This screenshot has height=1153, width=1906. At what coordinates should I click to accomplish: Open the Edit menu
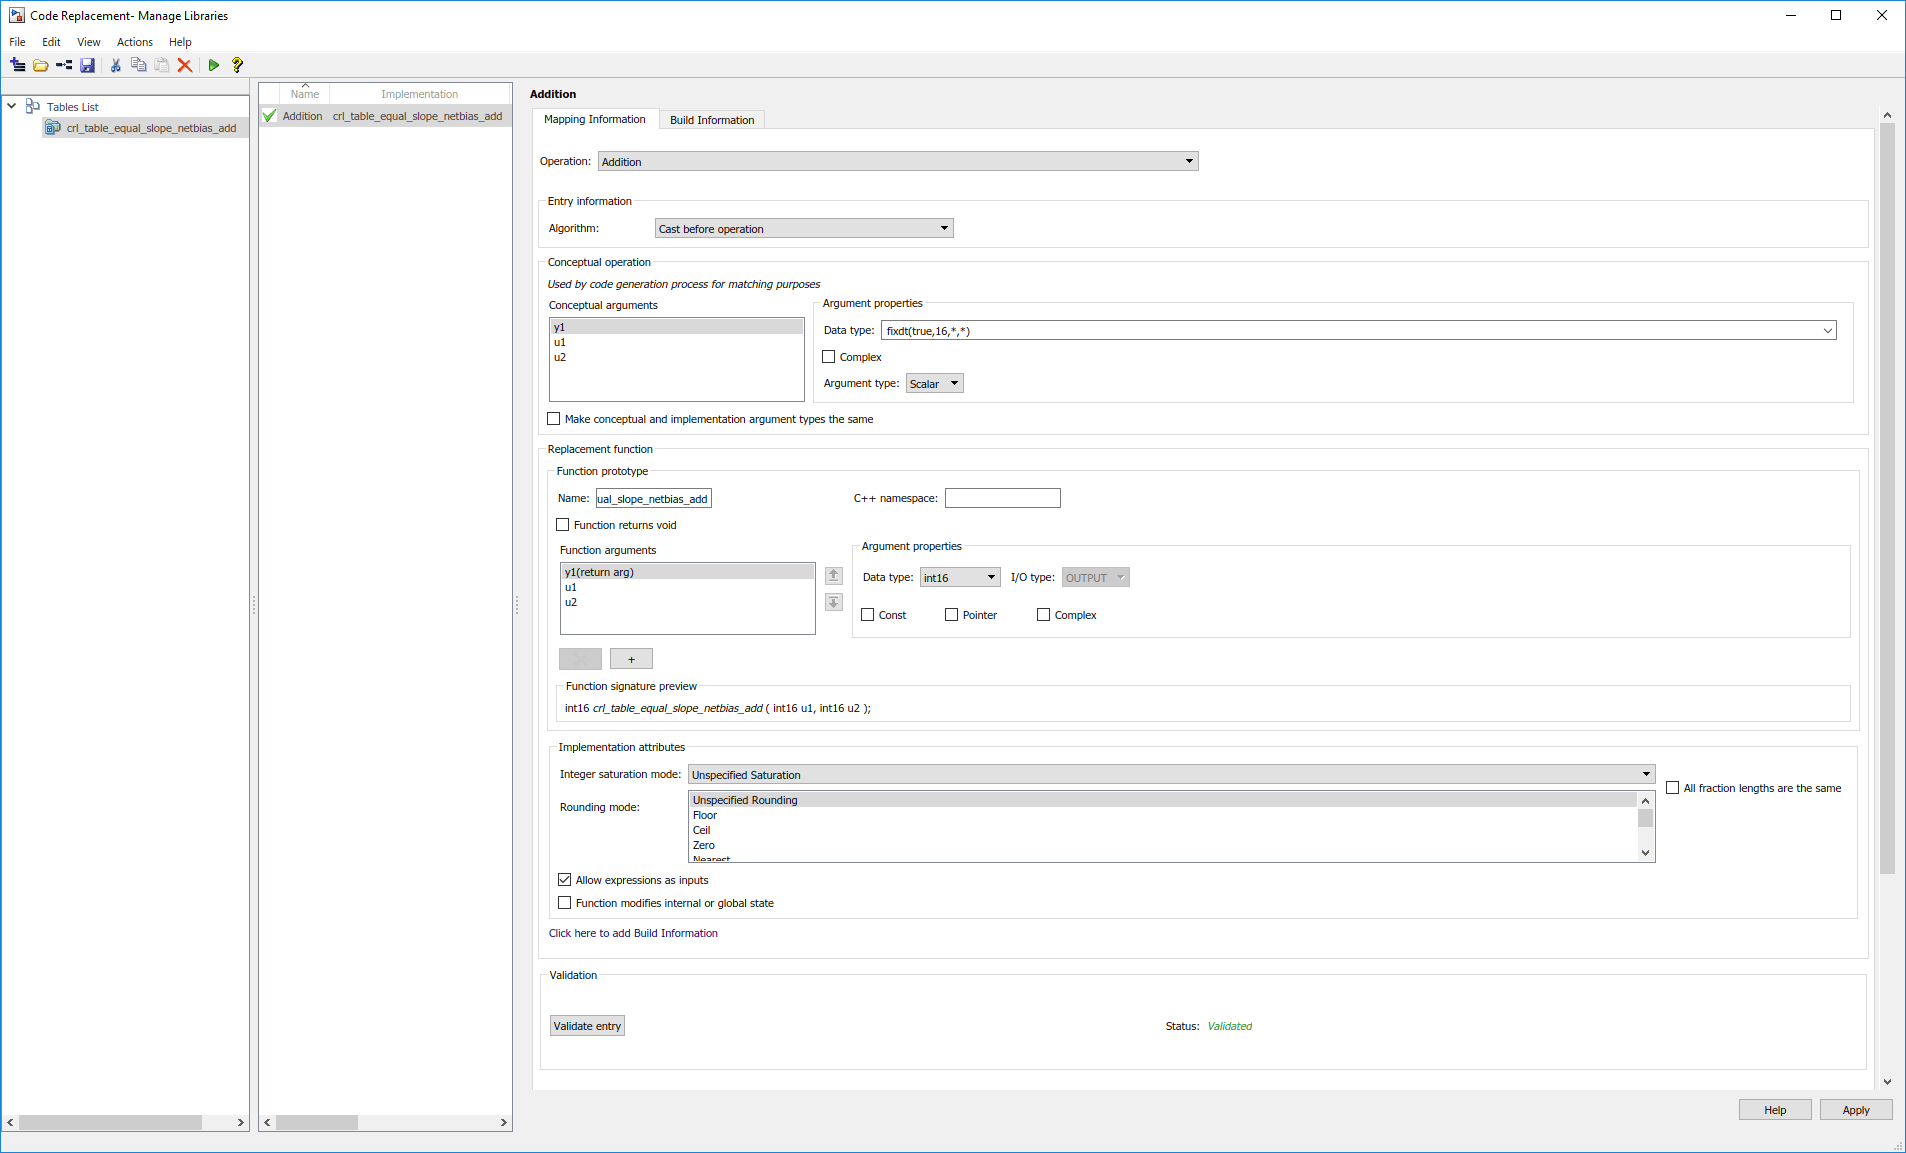click(x=51, y=42)
